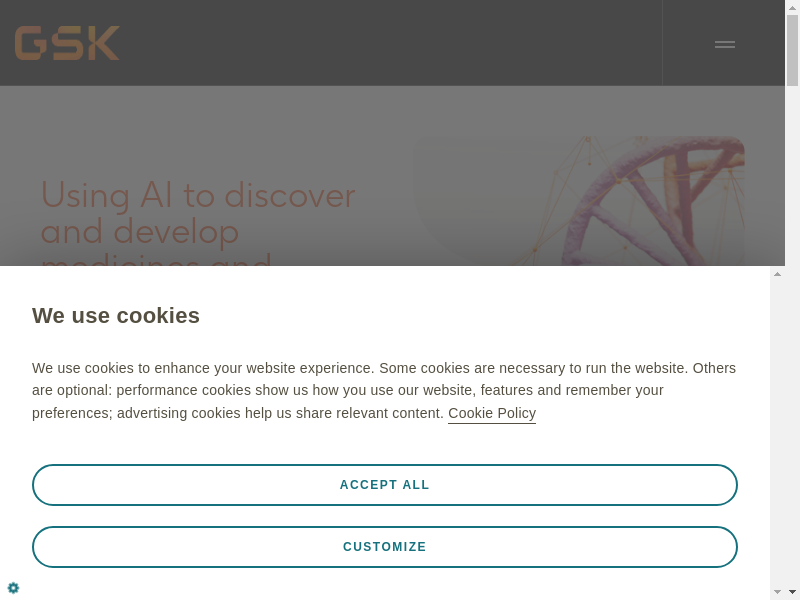Click the page scrollbar up arrow
800x600 pixels.
(792, 7)
